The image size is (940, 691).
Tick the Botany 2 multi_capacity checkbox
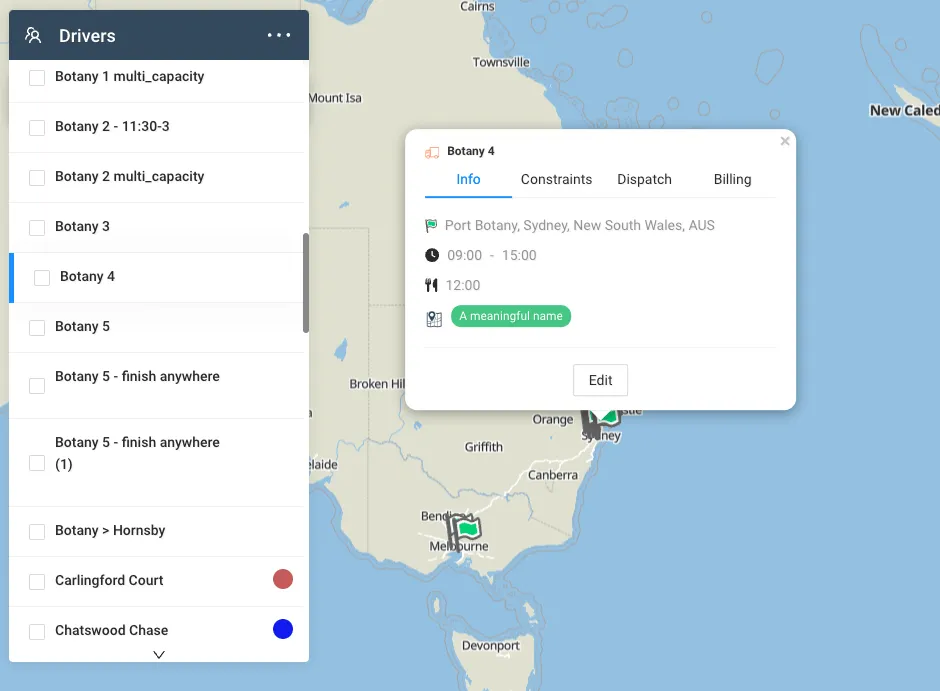coord(37,178)
